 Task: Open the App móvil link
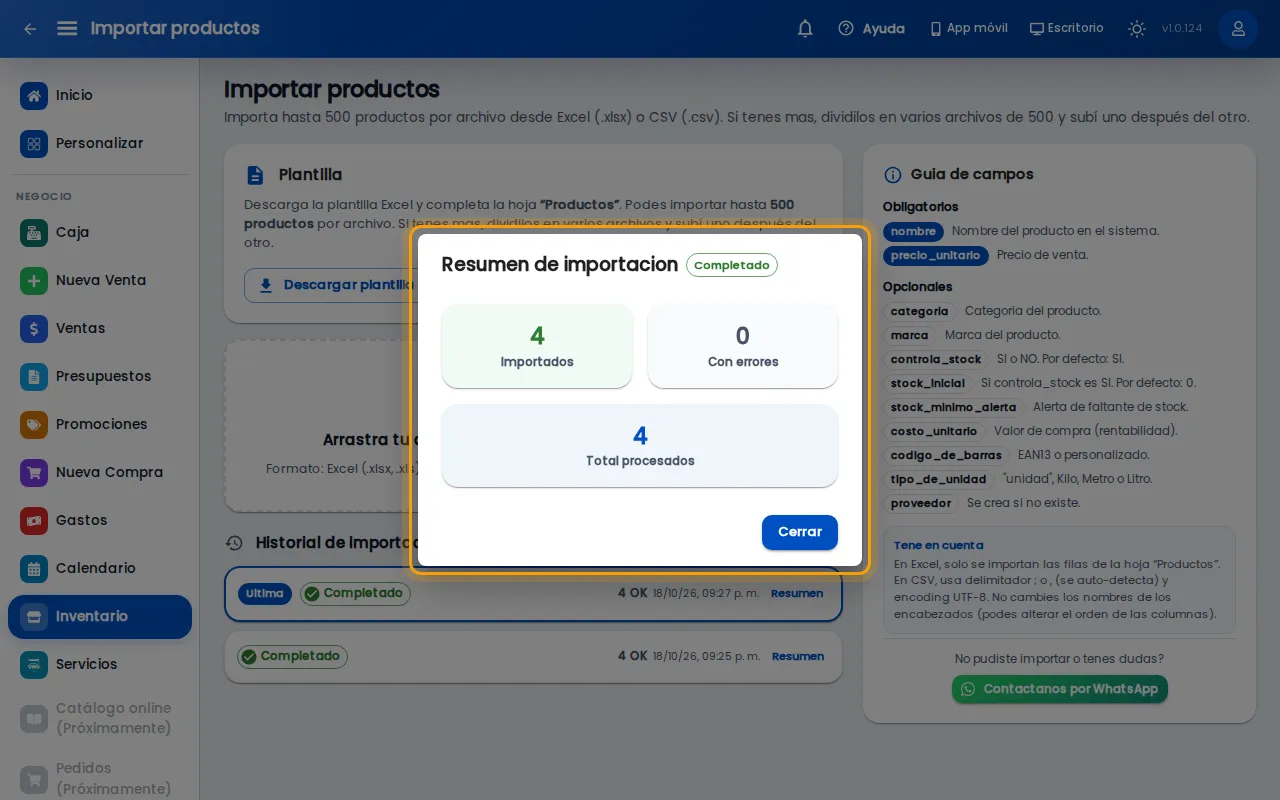click(968, 28)
